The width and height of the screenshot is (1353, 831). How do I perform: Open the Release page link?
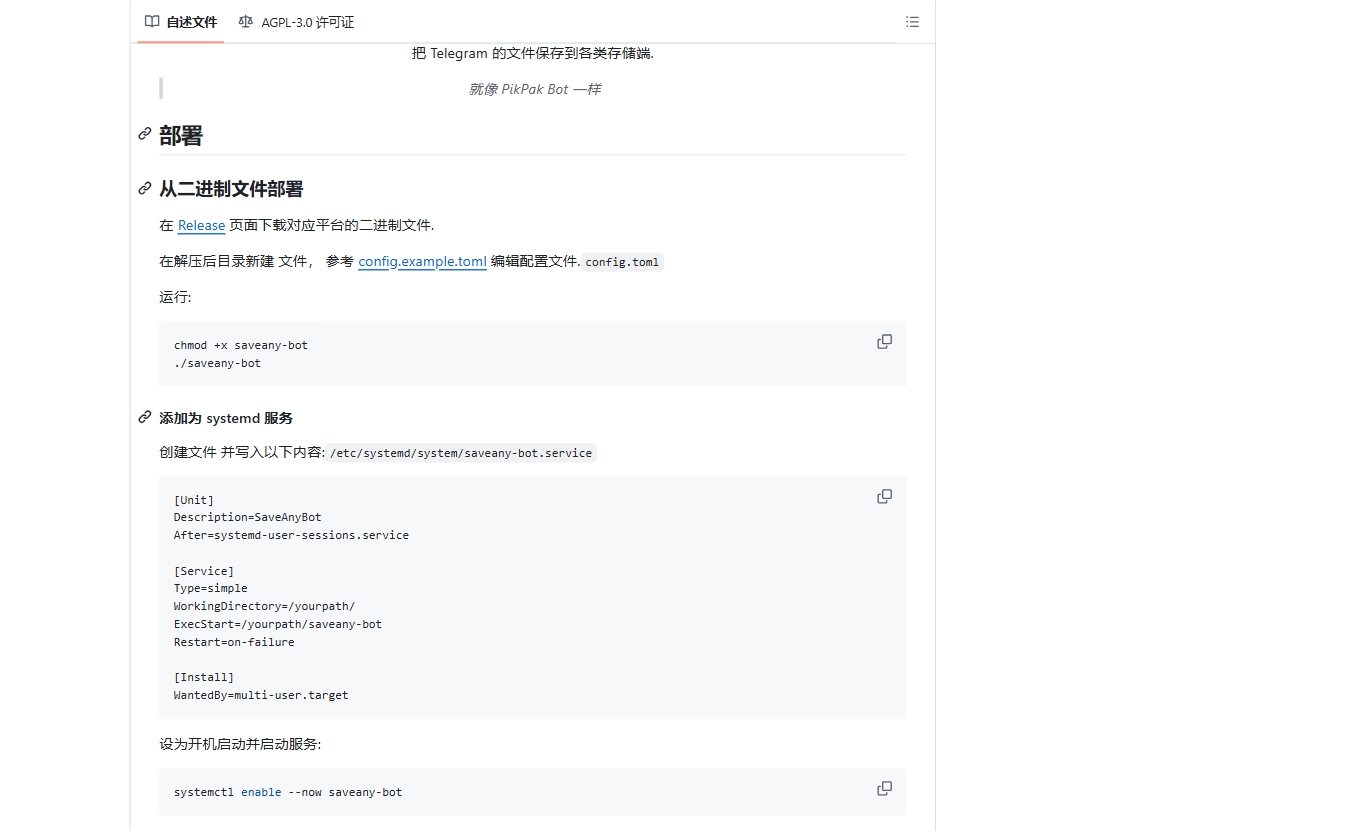click(x=201, y=225)
